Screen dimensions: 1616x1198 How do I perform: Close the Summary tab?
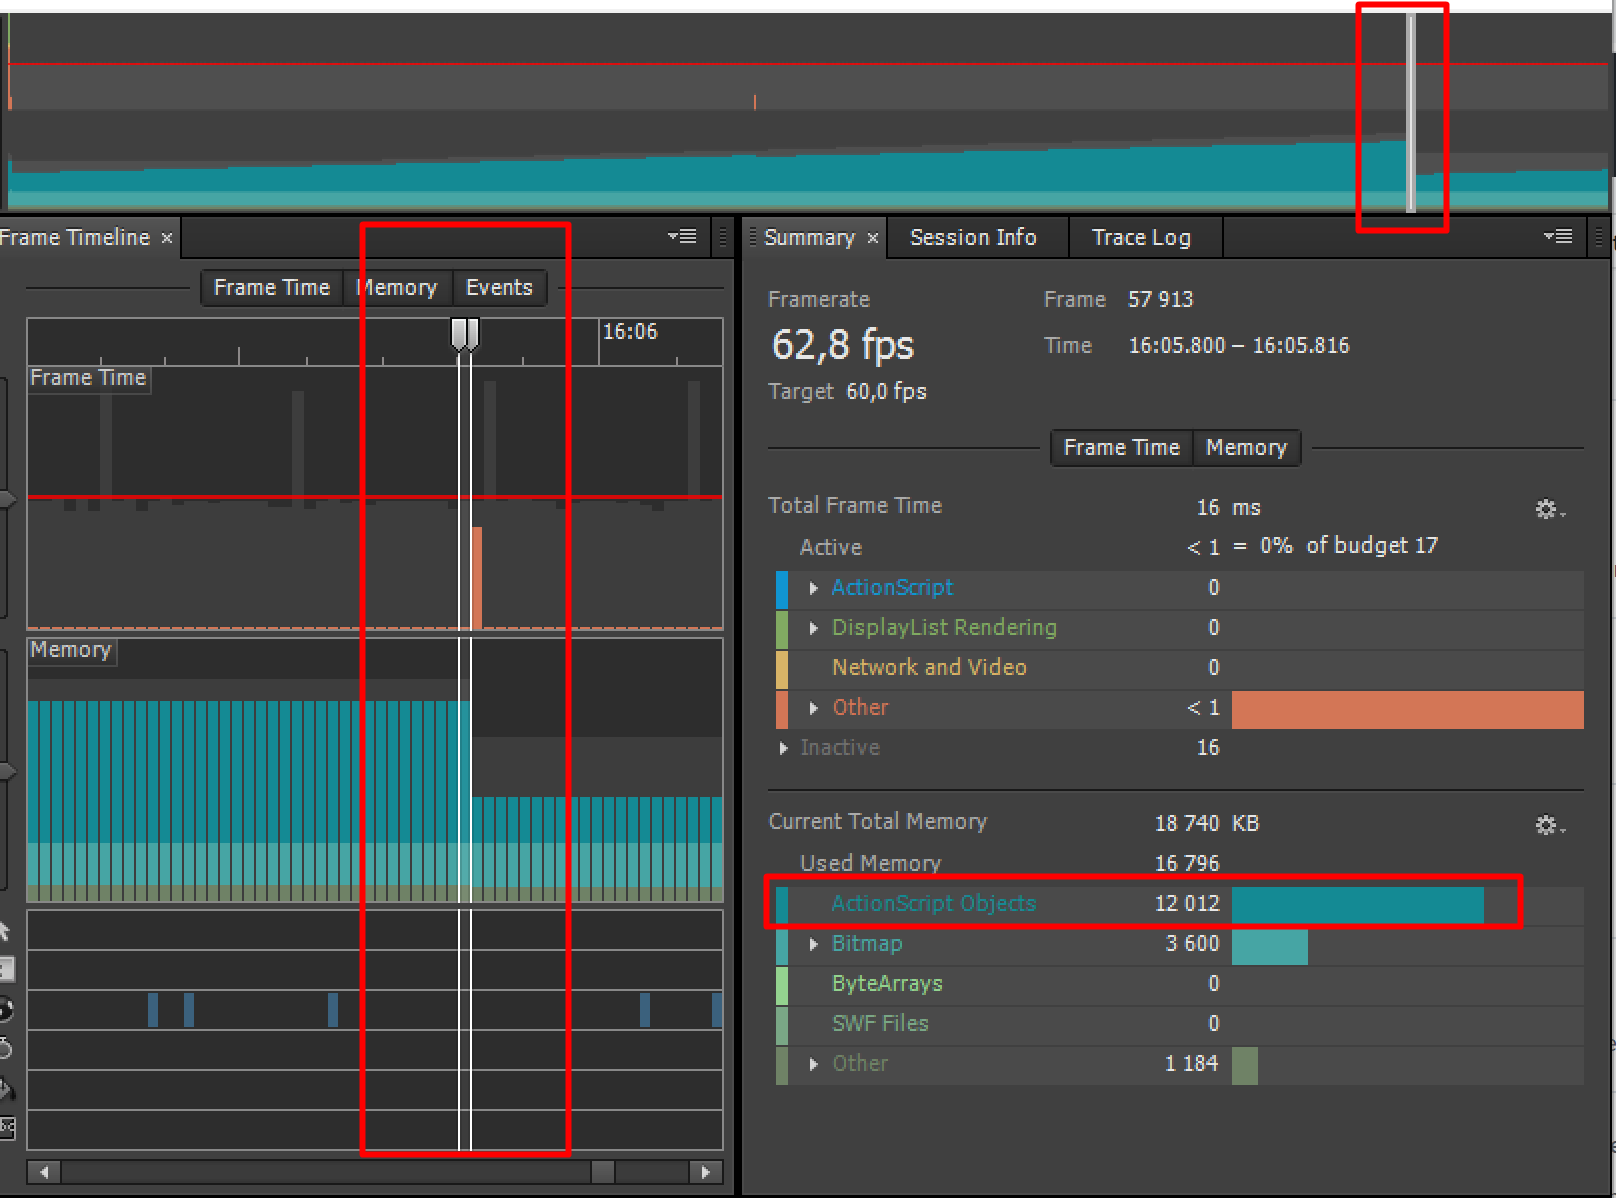click(873, 238)
